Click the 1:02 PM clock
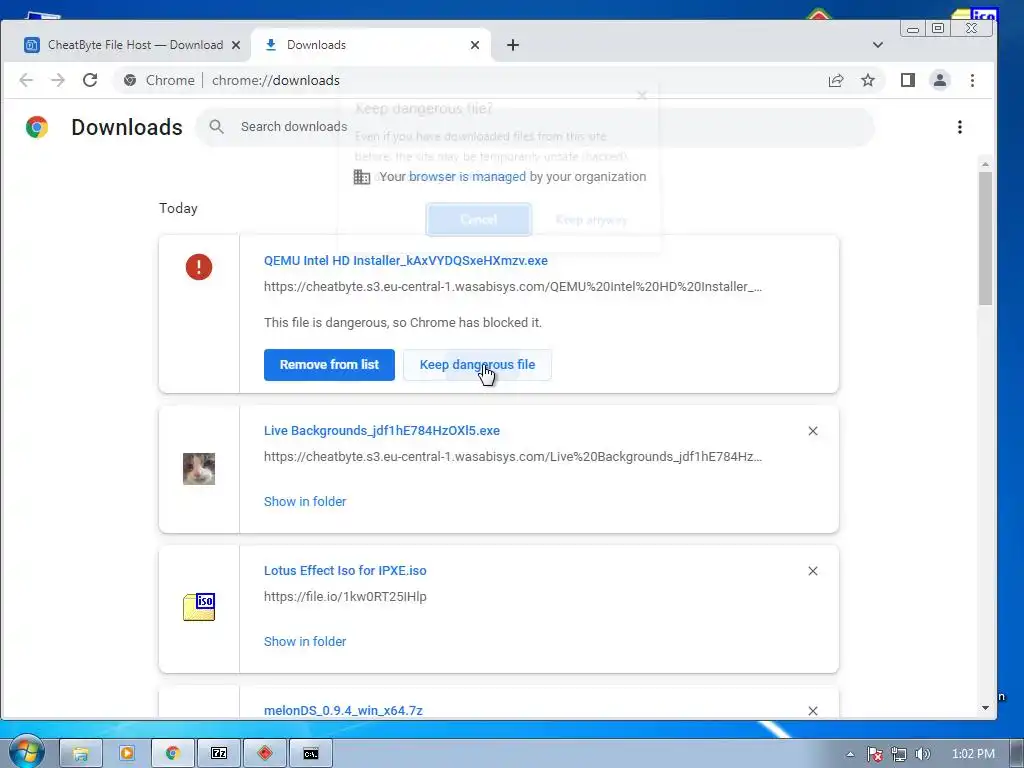The height and width of the screenshot is (768, 1024). click(973, 754)
